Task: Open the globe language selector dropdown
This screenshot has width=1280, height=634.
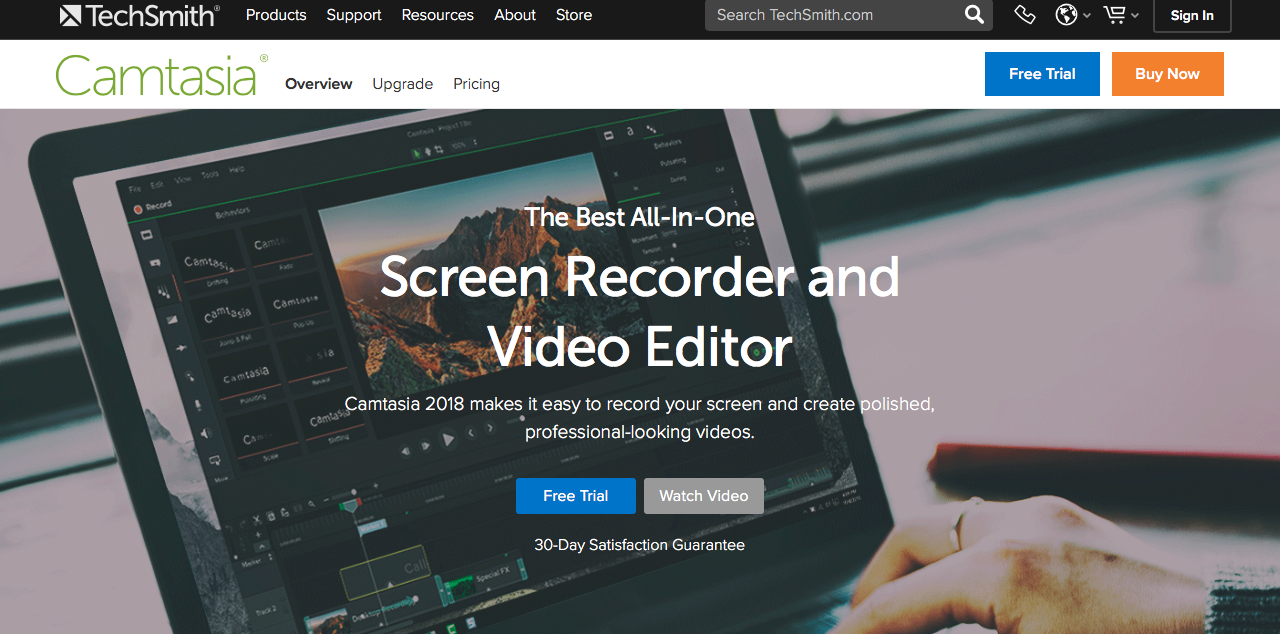Action: (1073, 15)
